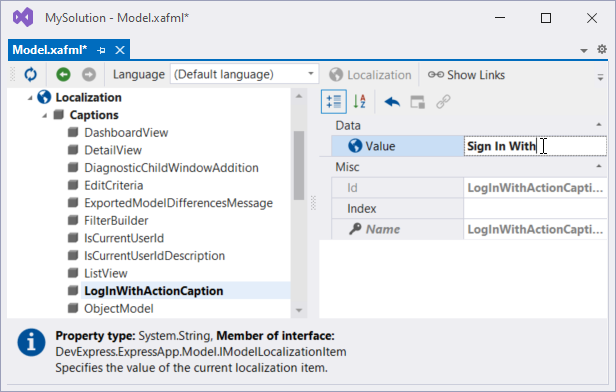The width and height of the screenshot is (616, 392).
Task: Click the toolbar drag grip handle
Action: [13, 74]
